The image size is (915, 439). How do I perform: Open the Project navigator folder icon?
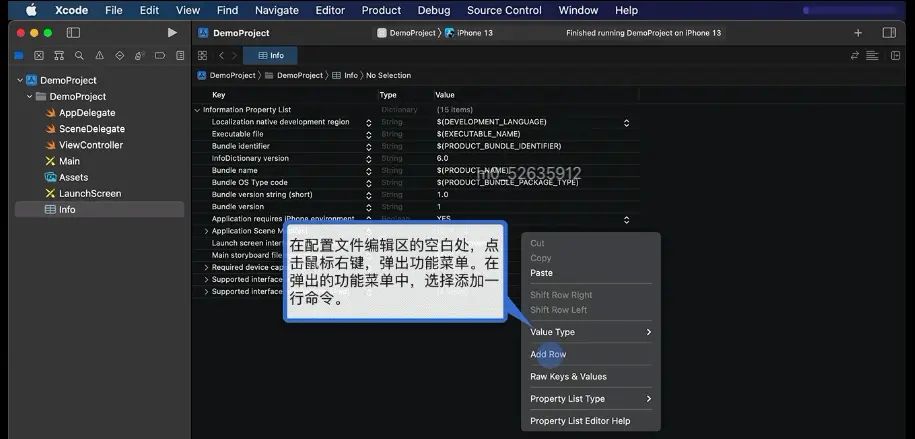(19, 55)
